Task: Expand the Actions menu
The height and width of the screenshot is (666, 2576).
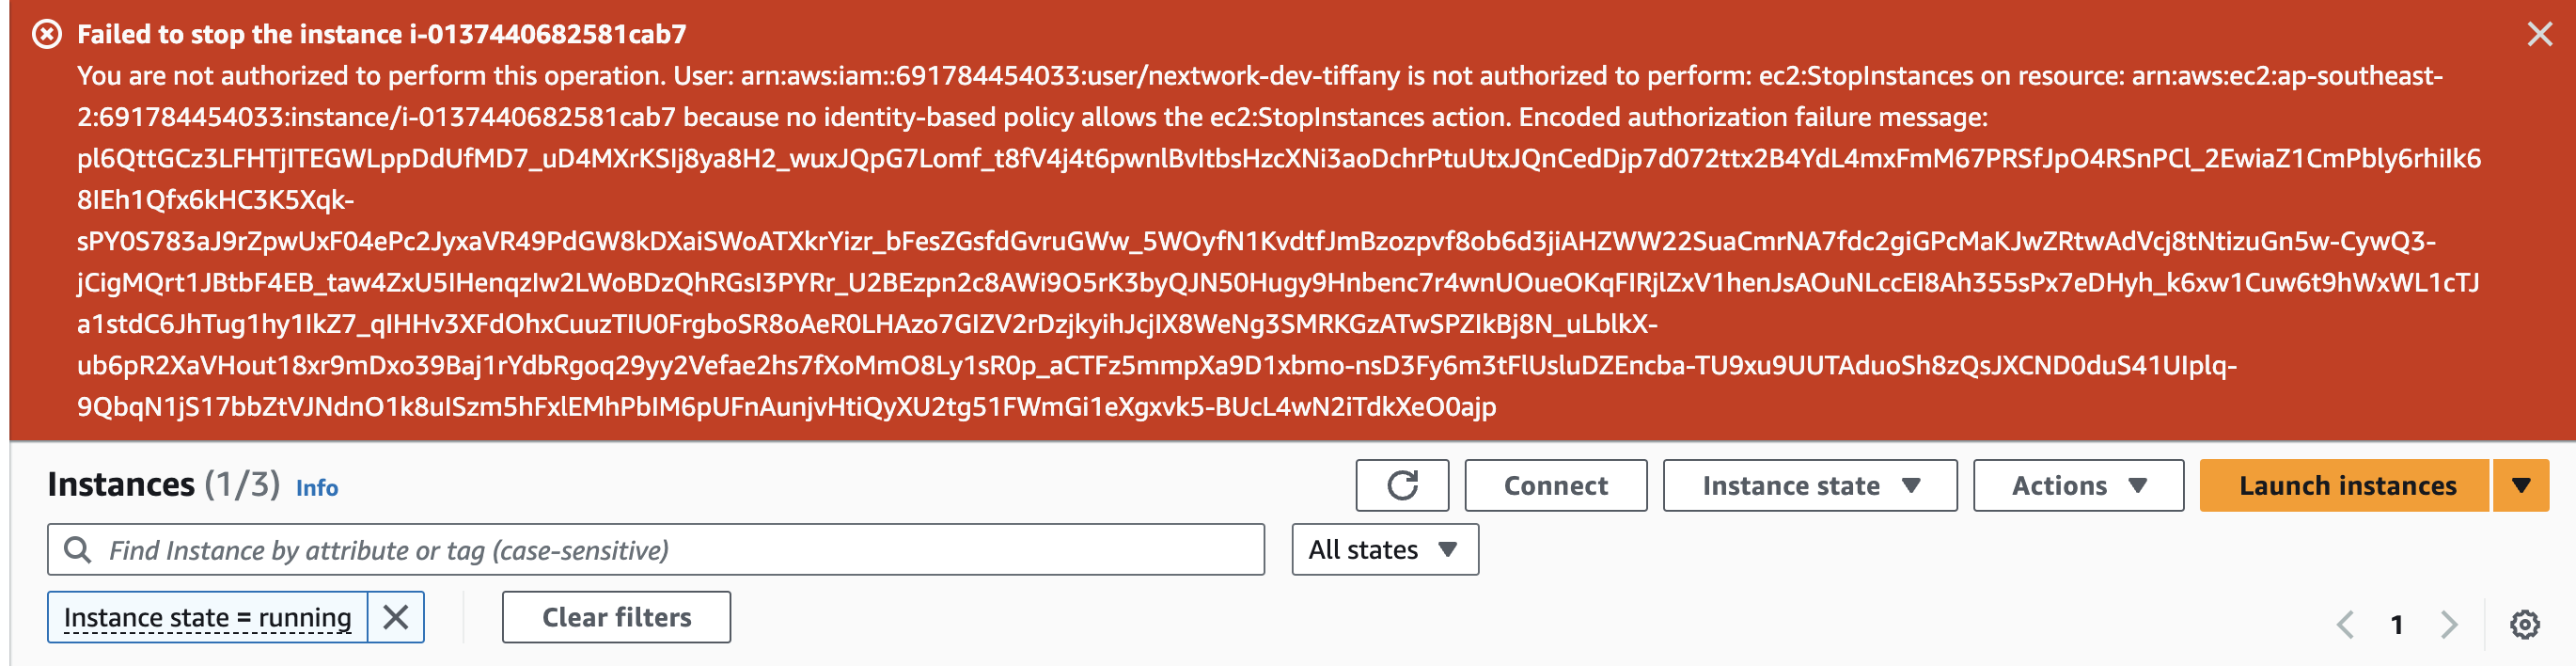Action: point(2077,486)
